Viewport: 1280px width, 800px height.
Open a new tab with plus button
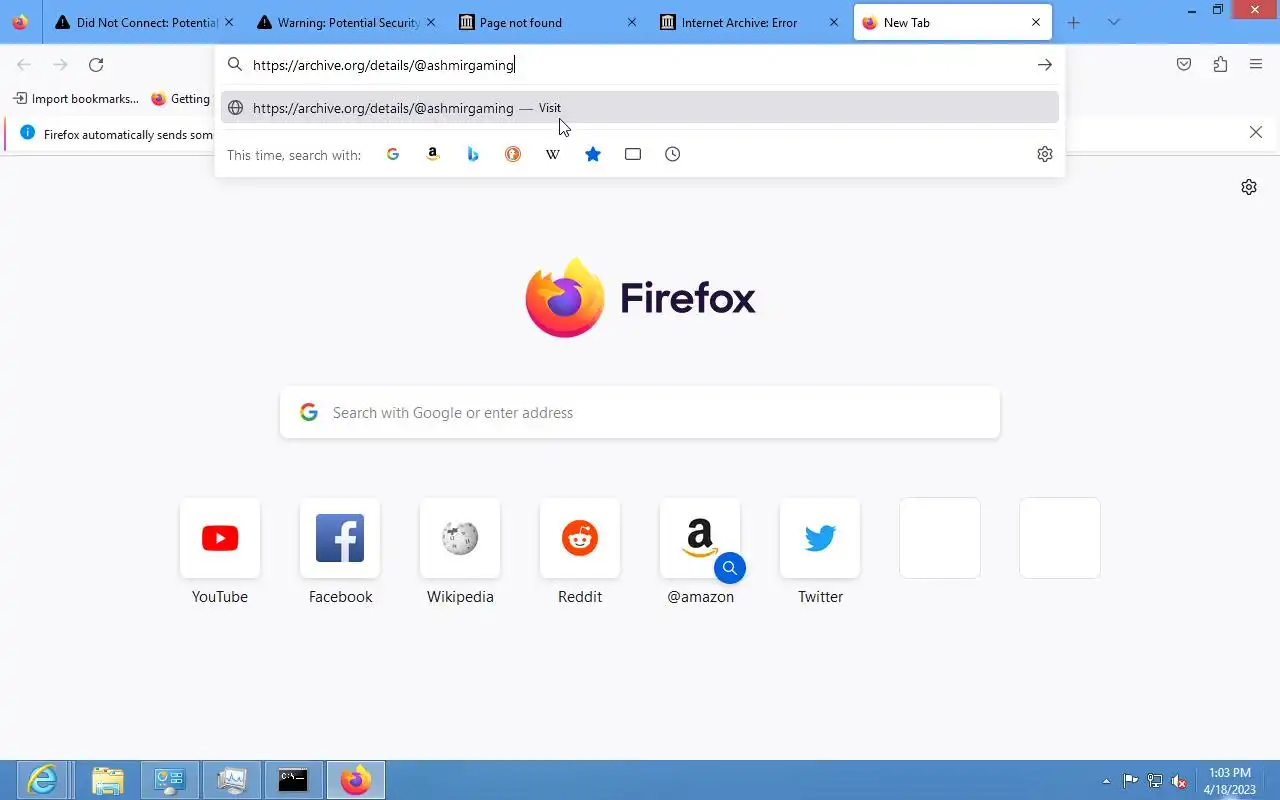tap(1074, 22)
